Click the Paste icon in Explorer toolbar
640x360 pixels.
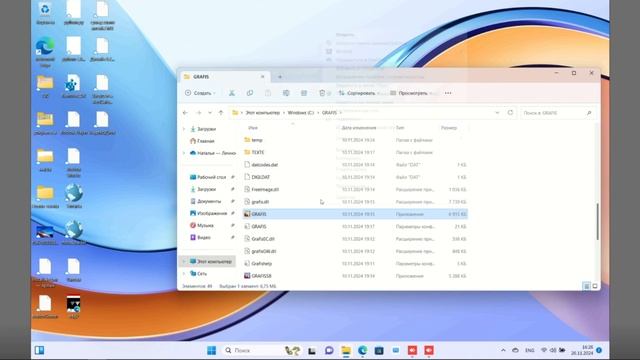coord(268,93)
